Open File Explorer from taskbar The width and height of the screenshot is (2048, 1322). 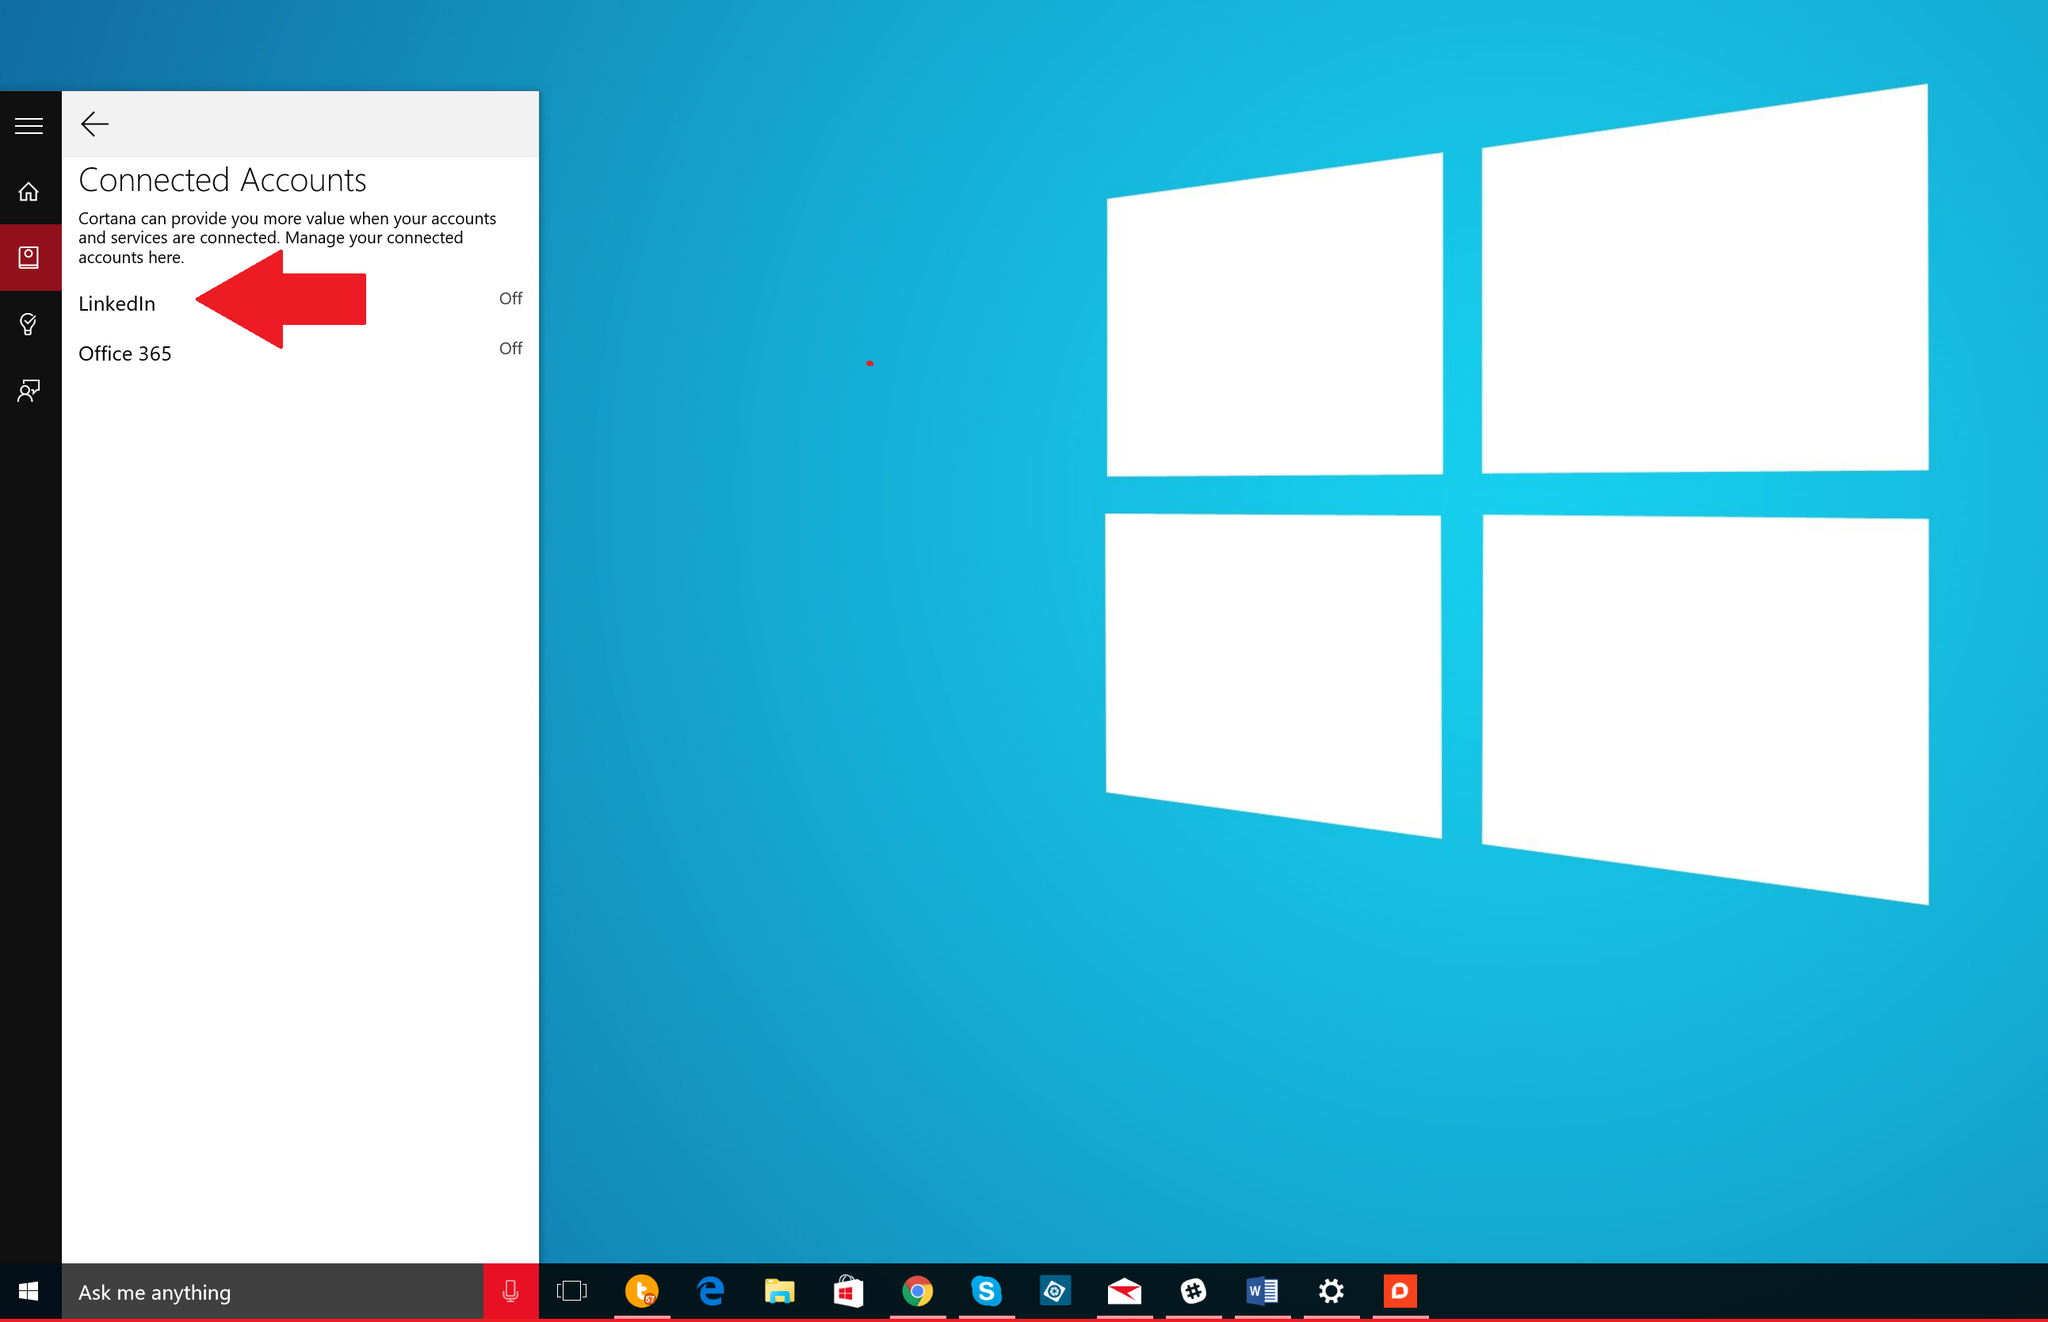tap(780, 1291)
